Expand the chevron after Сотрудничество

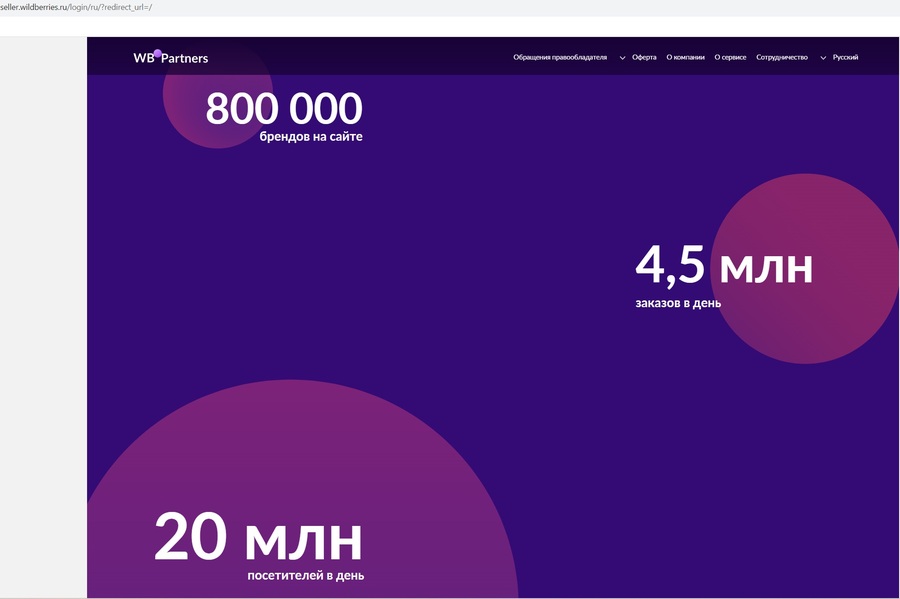(x=823, y=58)
